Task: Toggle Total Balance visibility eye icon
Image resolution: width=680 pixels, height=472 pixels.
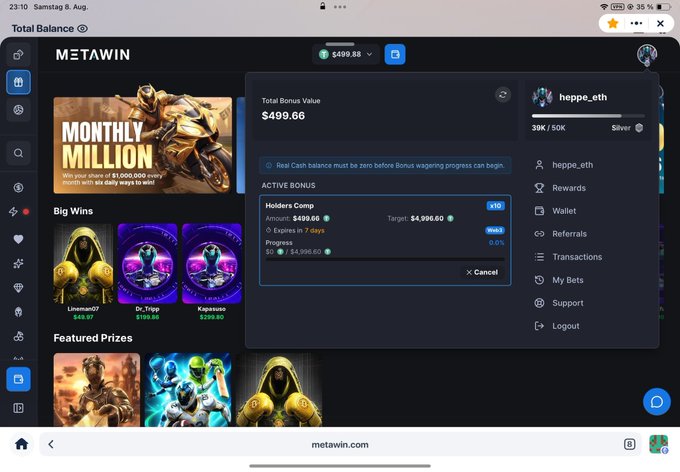Action: [82, 29]
